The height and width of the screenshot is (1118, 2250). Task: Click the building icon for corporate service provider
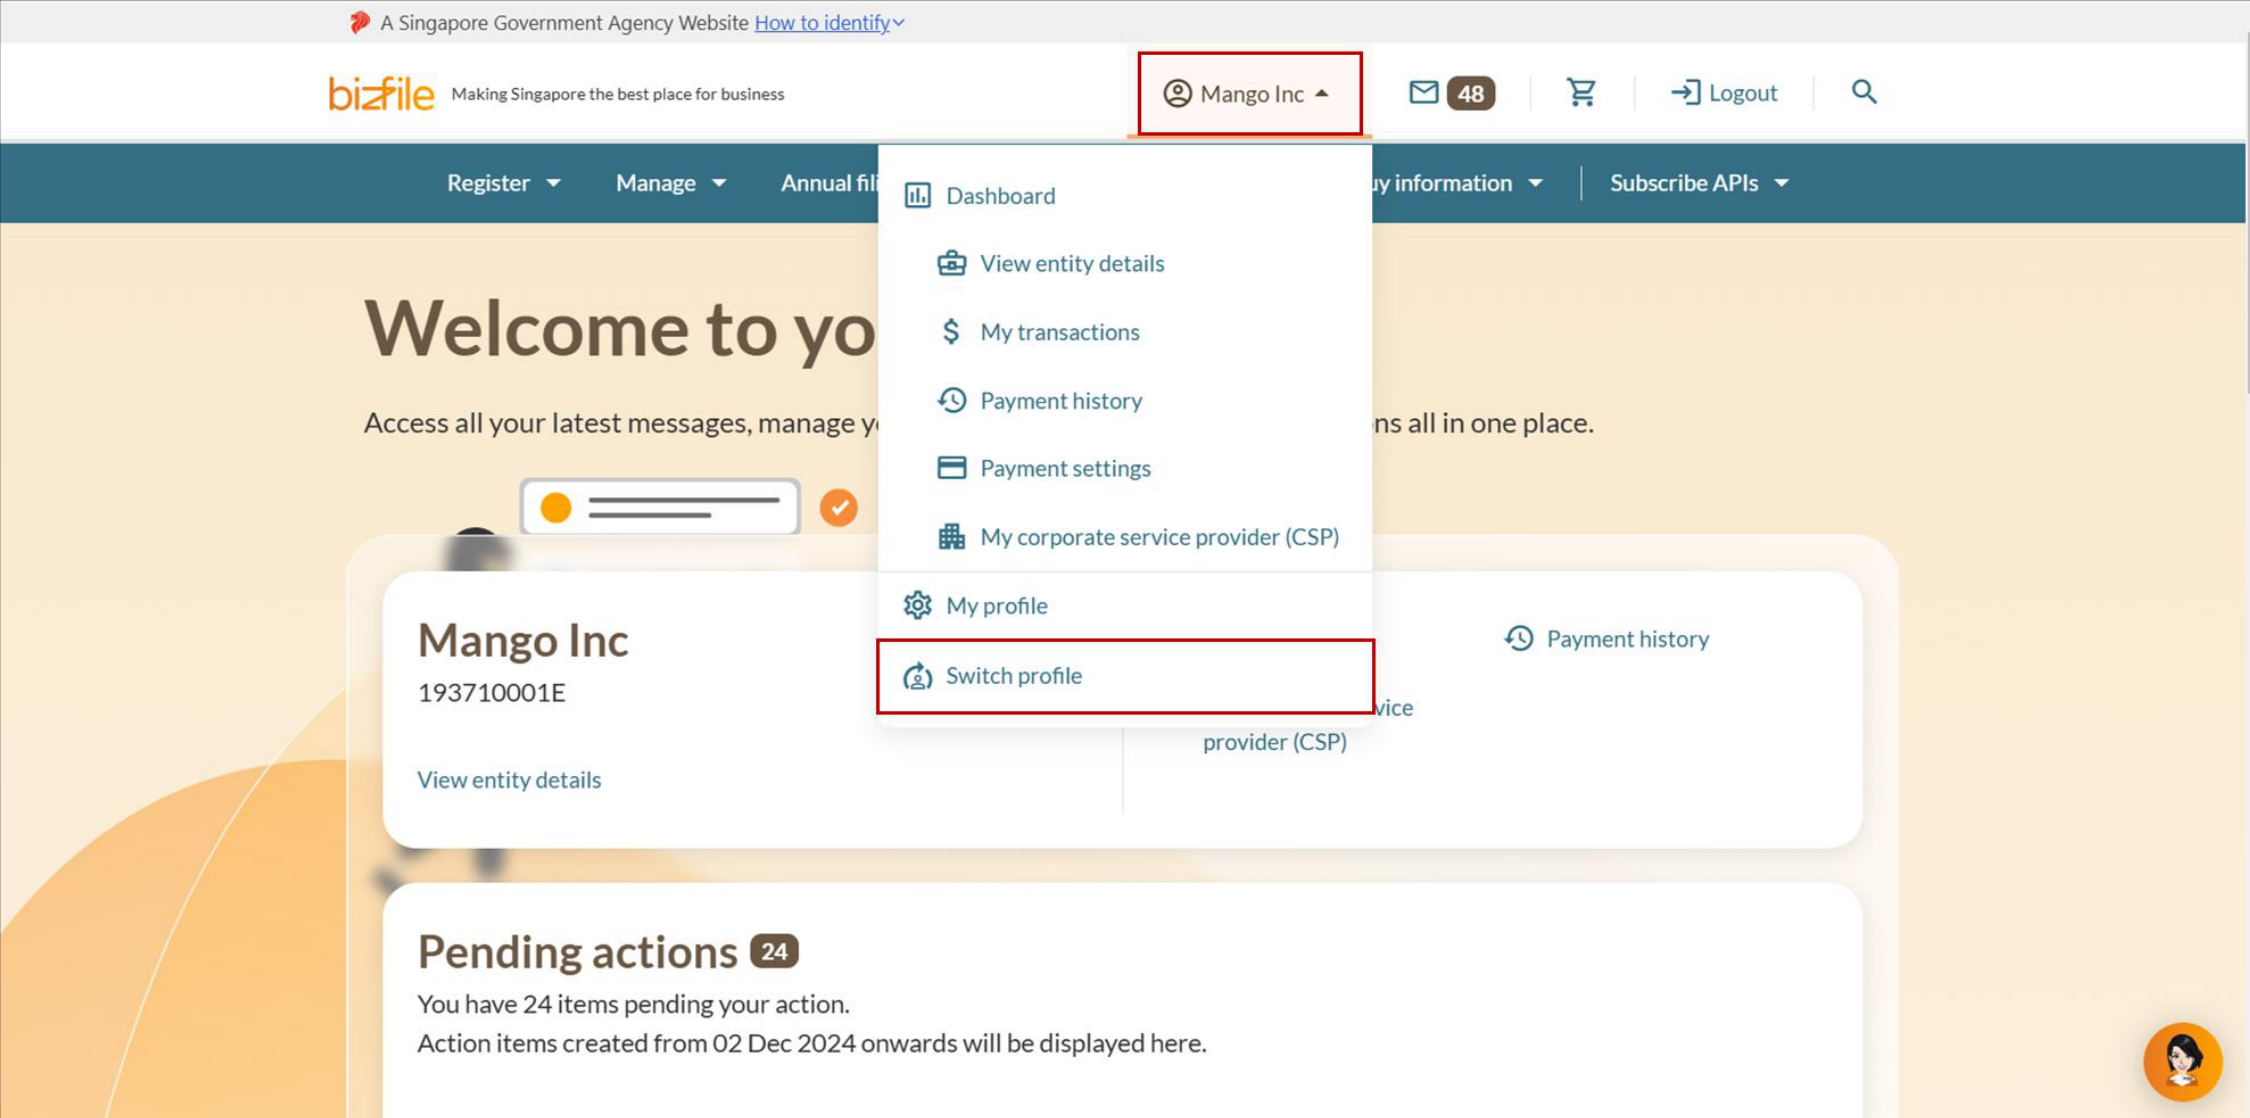951,537
